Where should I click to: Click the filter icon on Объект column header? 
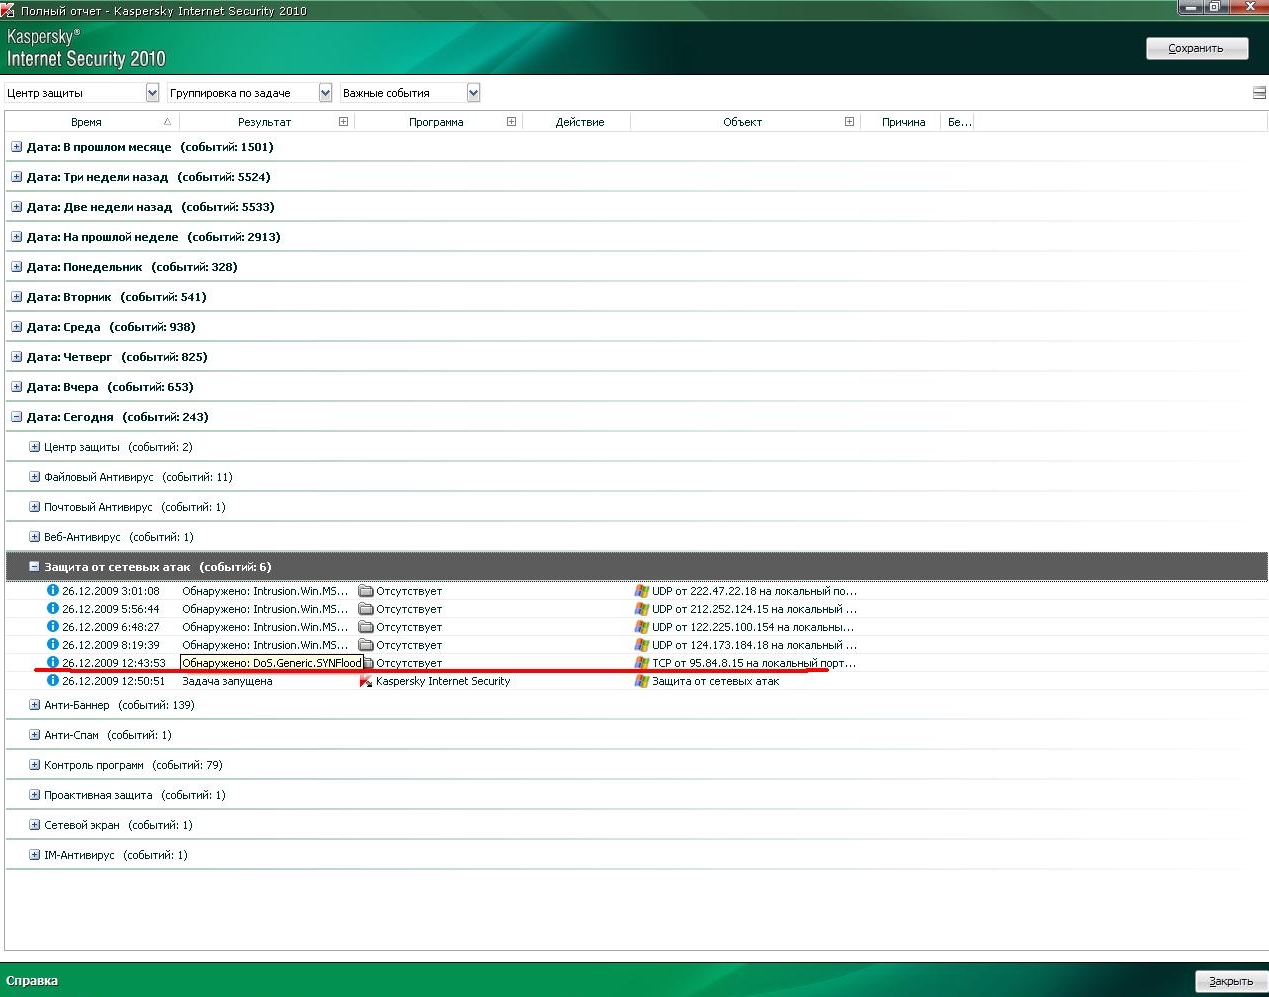click(849, 122)
